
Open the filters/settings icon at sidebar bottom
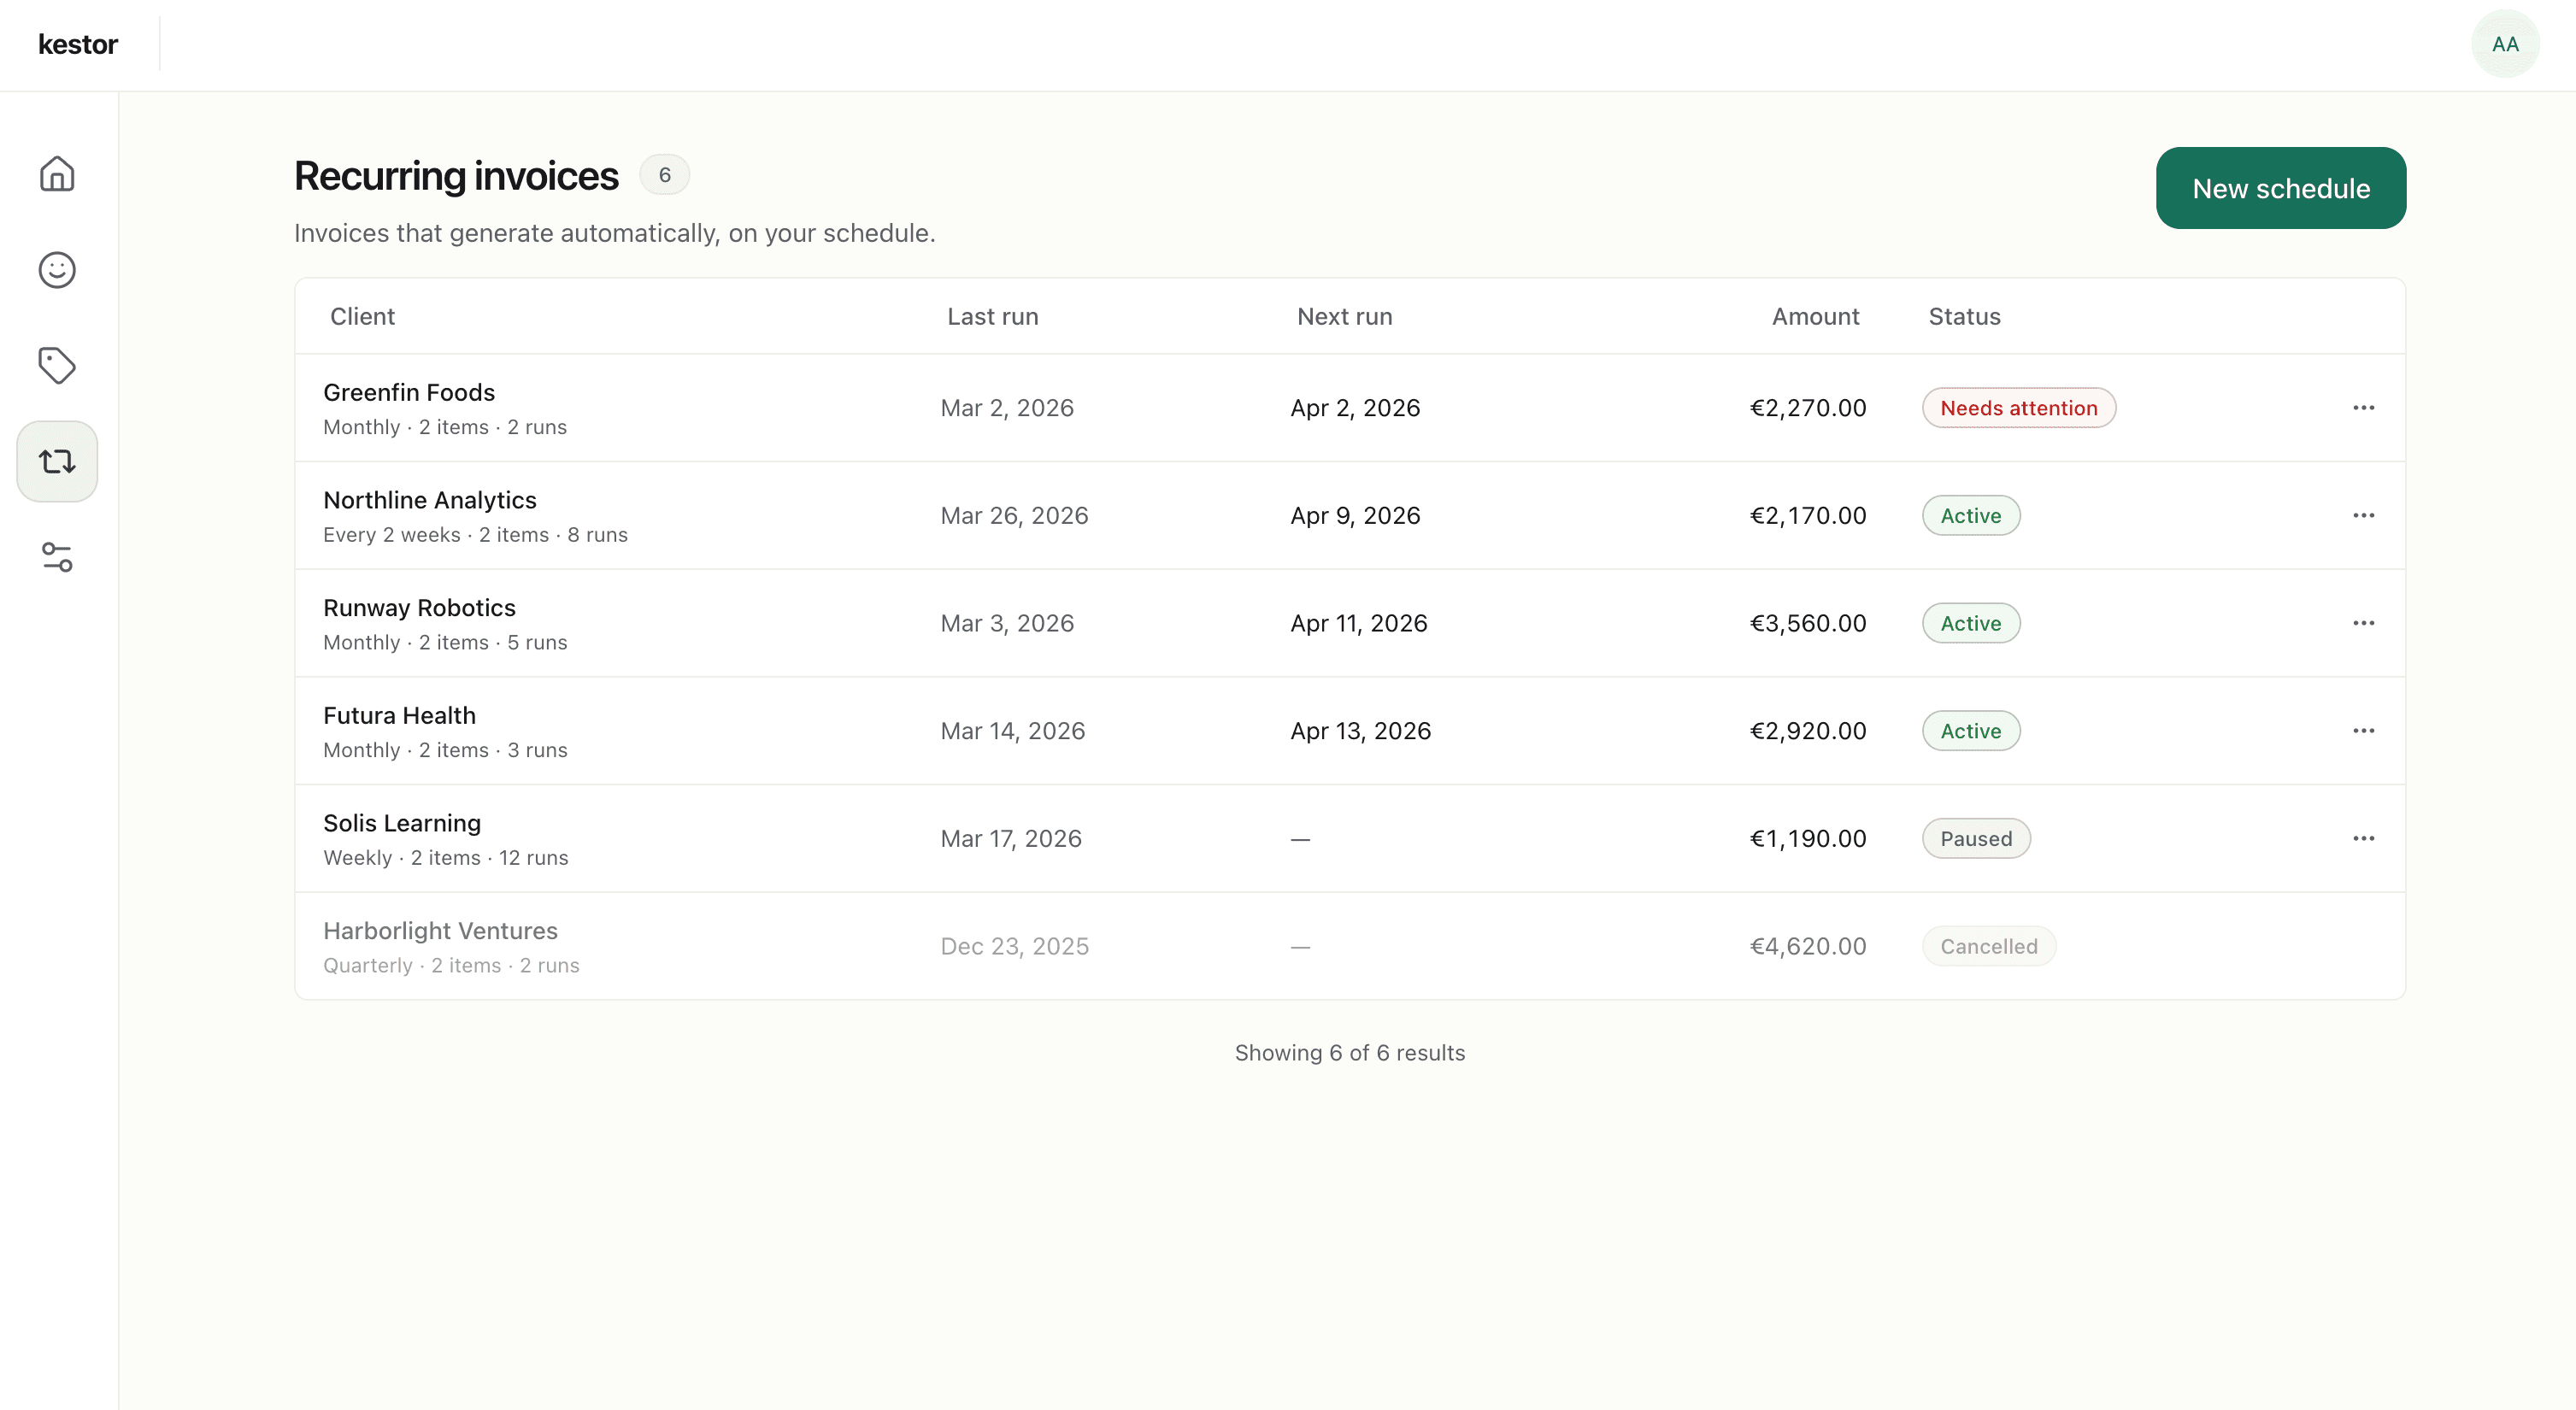[x=57, y=557]
